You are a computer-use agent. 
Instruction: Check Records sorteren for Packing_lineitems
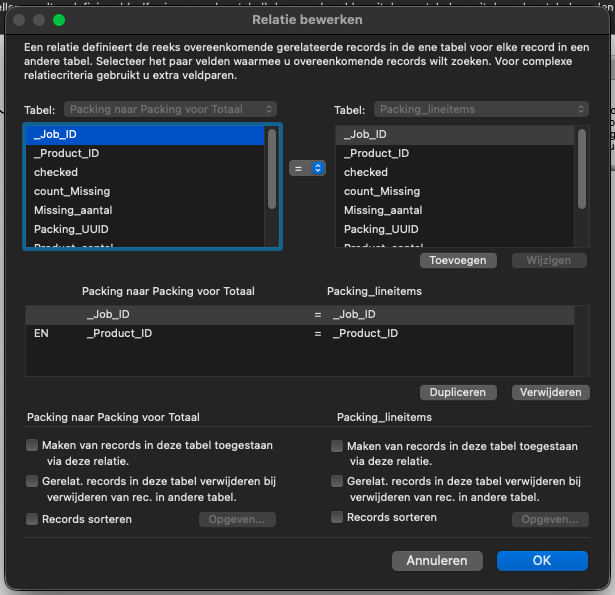(338, 518)
